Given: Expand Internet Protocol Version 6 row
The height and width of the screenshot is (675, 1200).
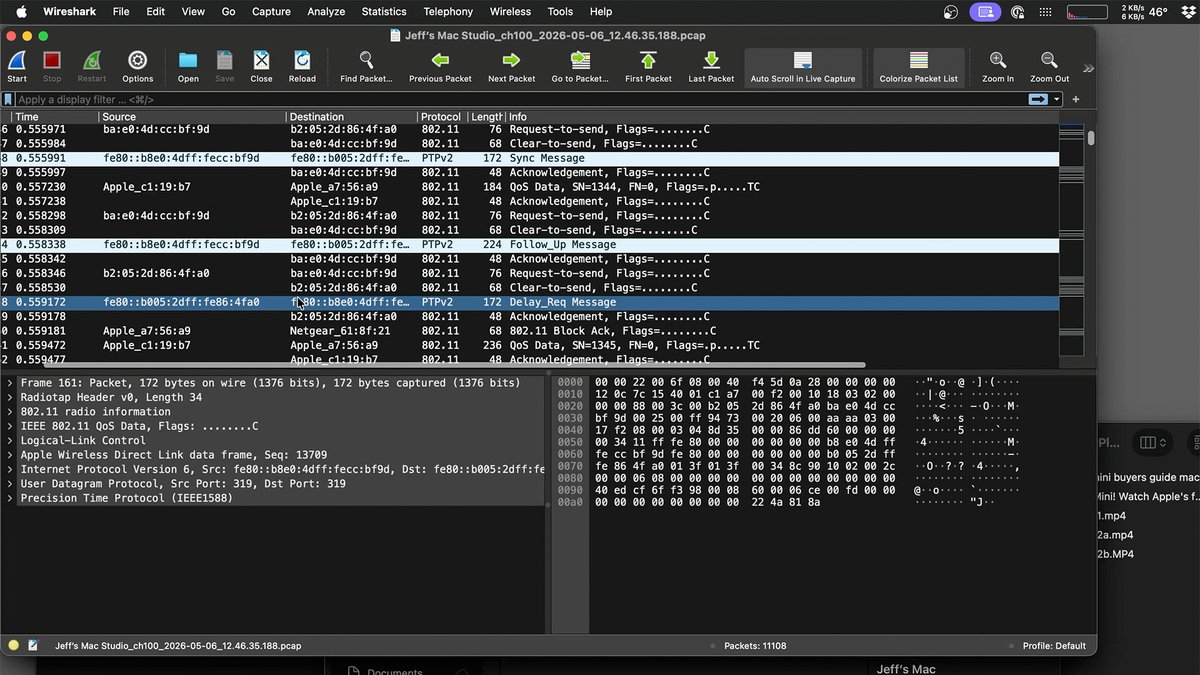Looking at the screenshot, I should [9, 469].
